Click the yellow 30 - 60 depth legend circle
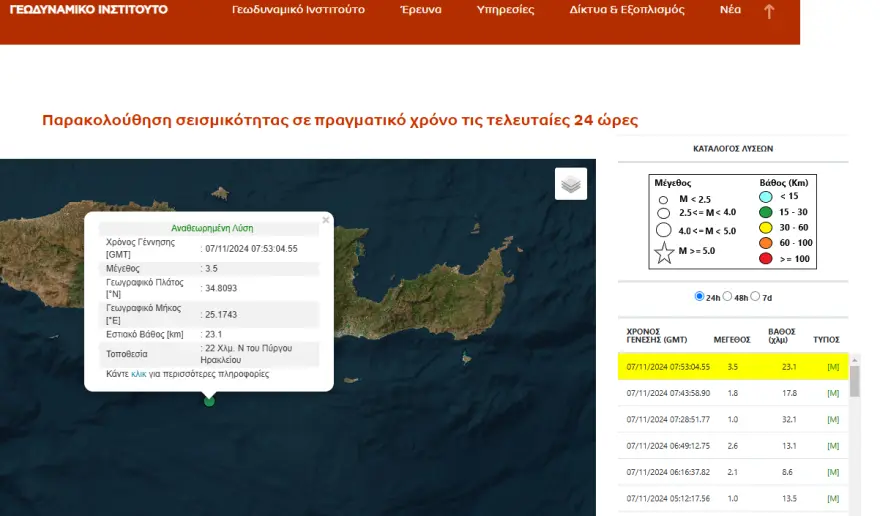 [x=767, y=229]
